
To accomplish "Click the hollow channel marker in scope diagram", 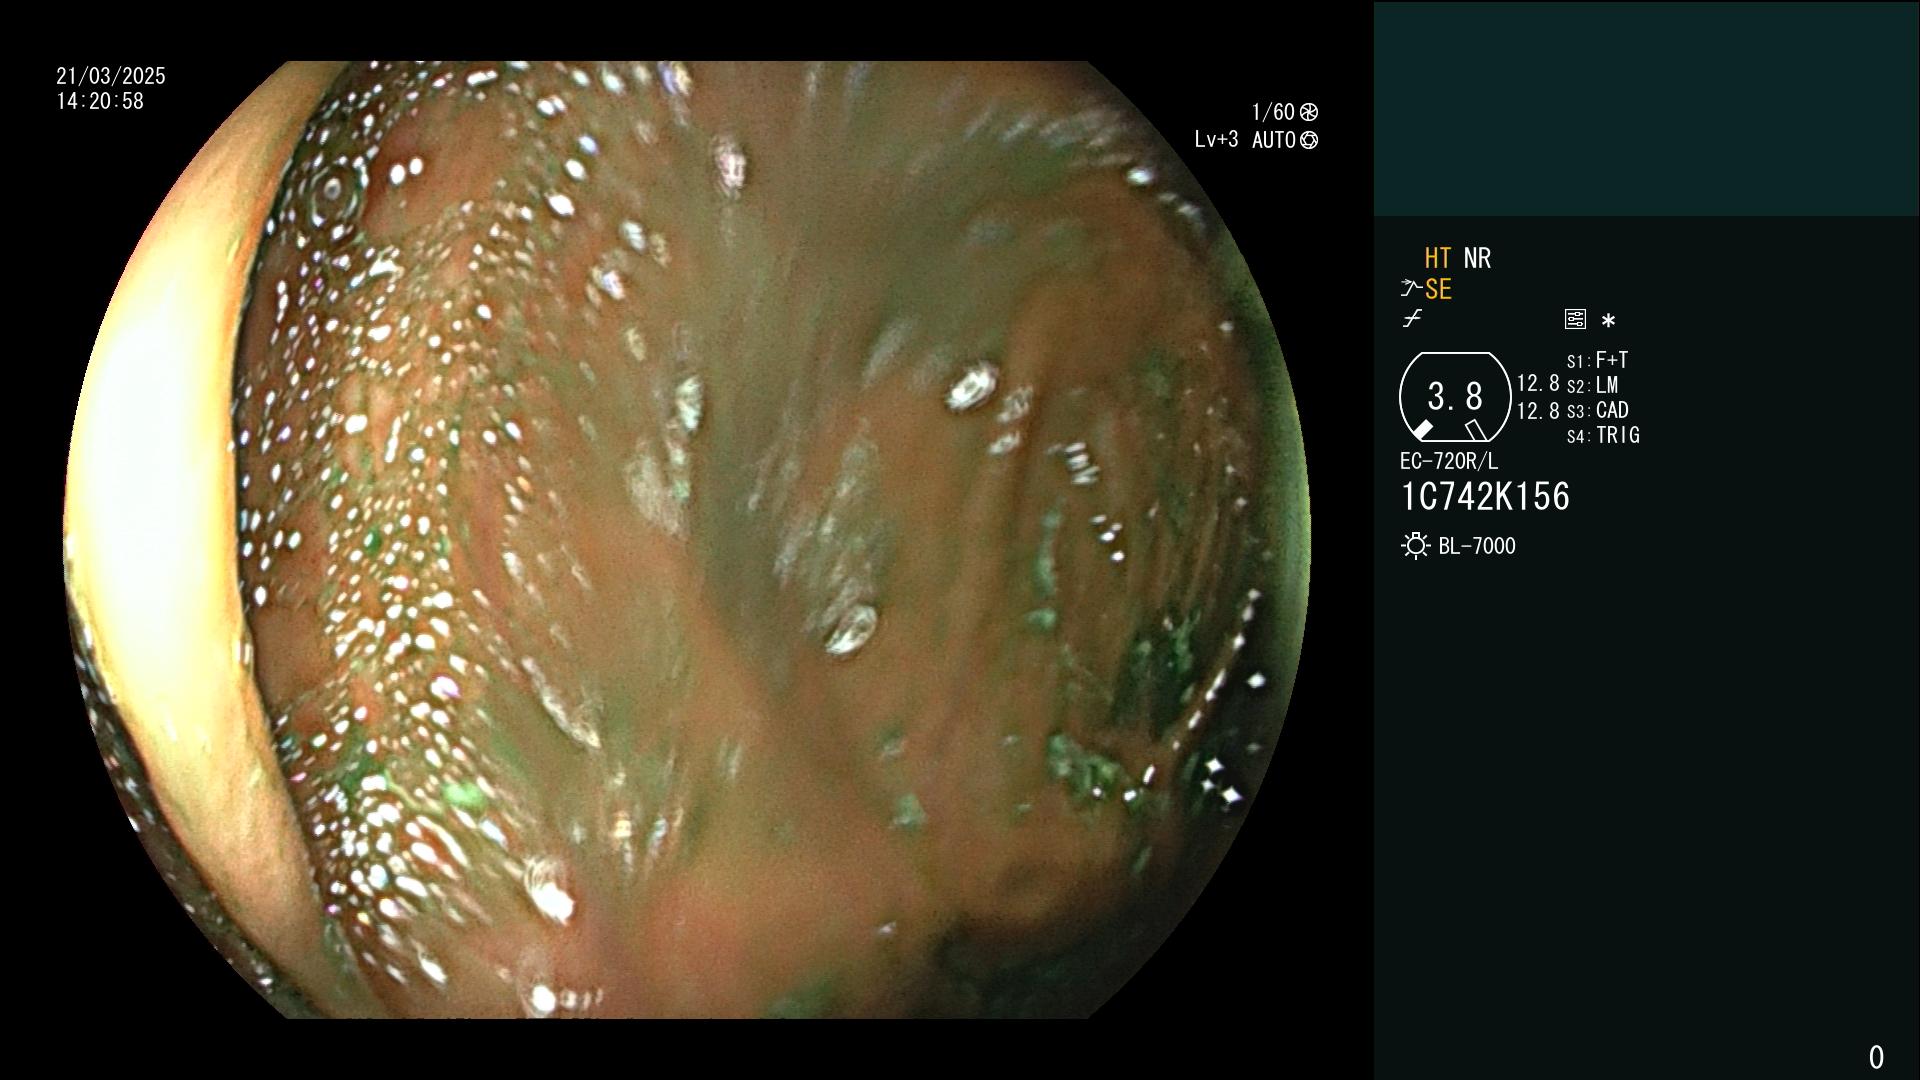I will click(1476, 430).
